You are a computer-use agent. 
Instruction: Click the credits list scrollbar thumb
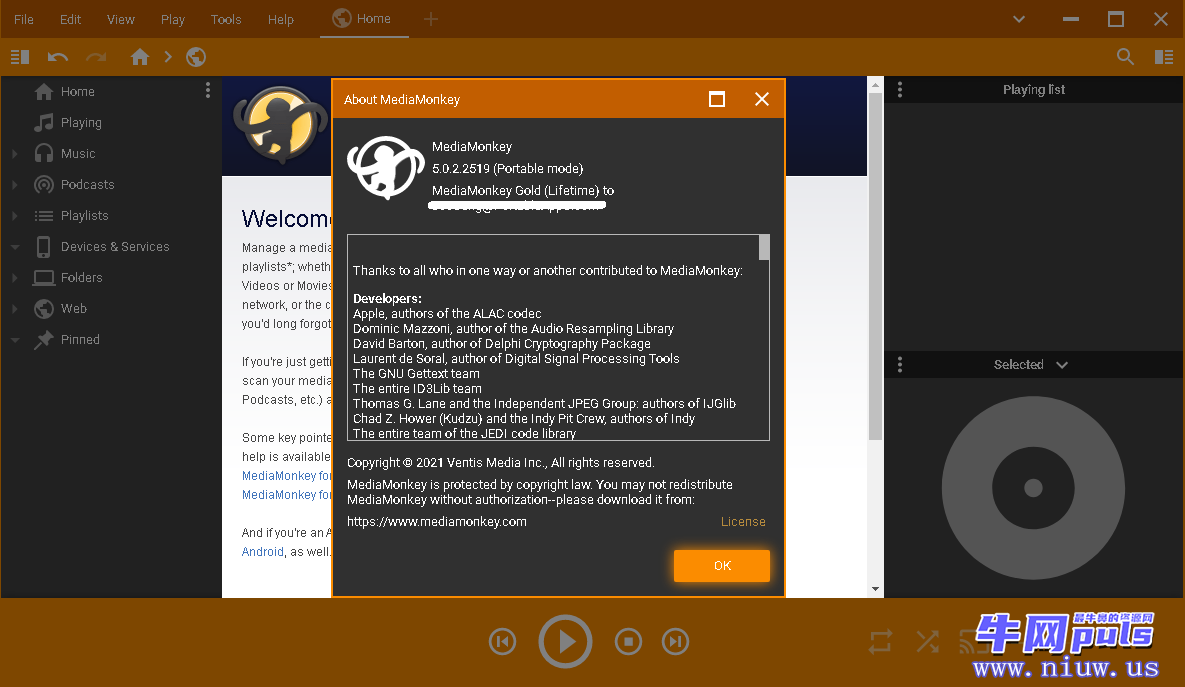pos(764,247)
